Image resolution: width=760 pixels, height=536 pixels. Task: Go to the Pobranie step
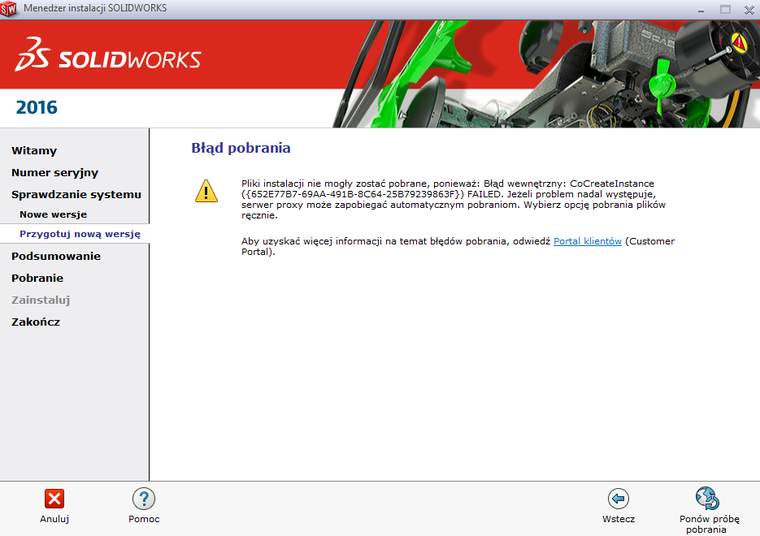point(37,278)
